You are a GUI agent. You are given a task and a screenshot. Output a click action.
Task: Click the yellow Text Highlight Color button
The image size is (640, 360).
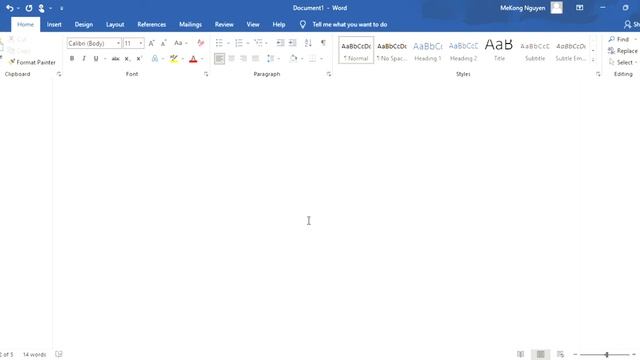(x=174, y=59)
